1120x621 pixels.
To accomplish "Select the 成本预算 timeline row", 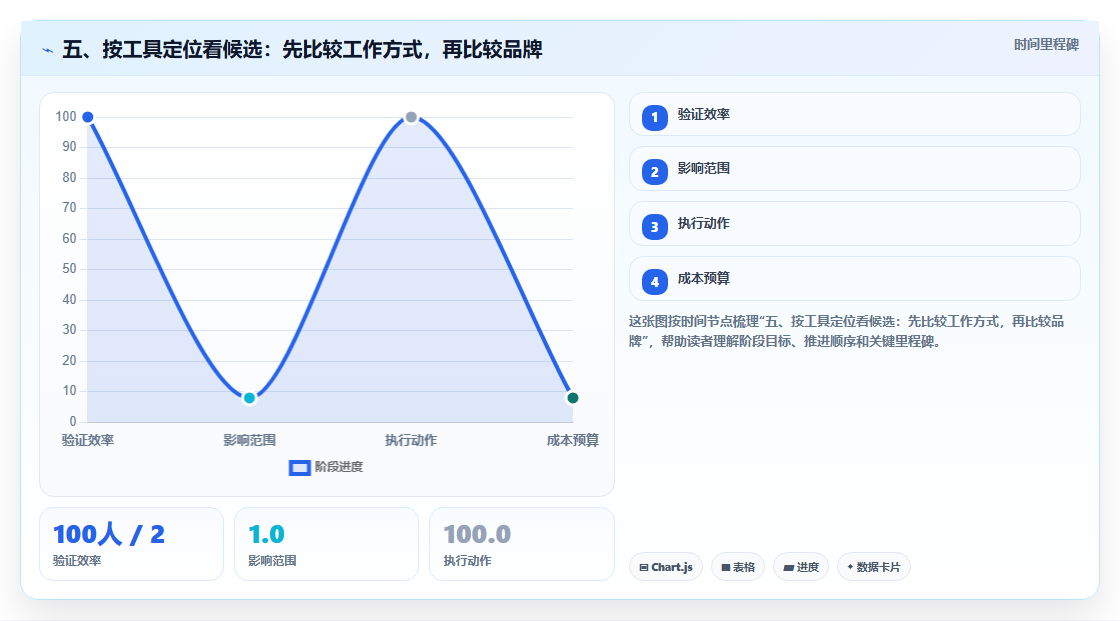I will click(x=854, y=279).
